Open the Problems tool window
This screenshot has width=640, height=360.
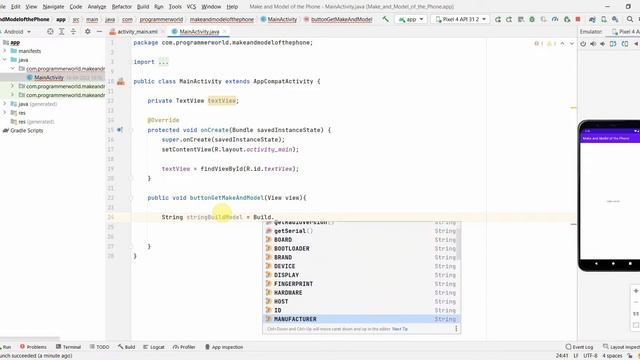coord(33,347)
